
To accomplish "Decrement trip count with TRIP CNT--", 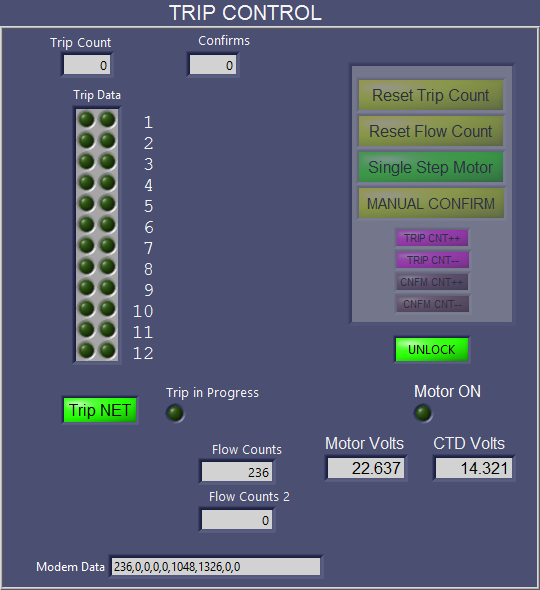I will (432, 260).
